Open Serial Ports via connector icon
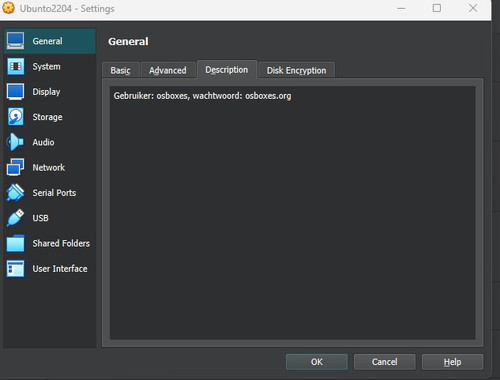 coord(15,193)
